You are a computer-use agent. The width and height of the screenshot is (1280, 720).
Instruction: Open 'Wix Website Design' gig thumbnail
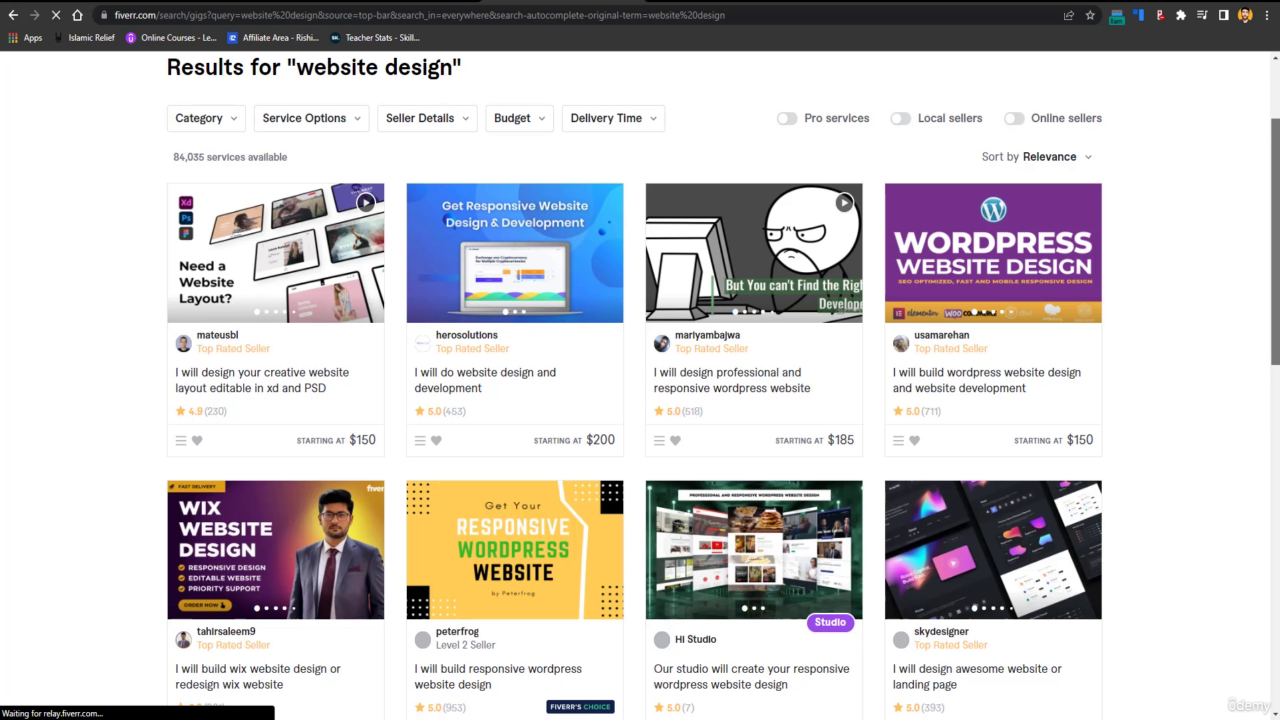pos(275,550)
